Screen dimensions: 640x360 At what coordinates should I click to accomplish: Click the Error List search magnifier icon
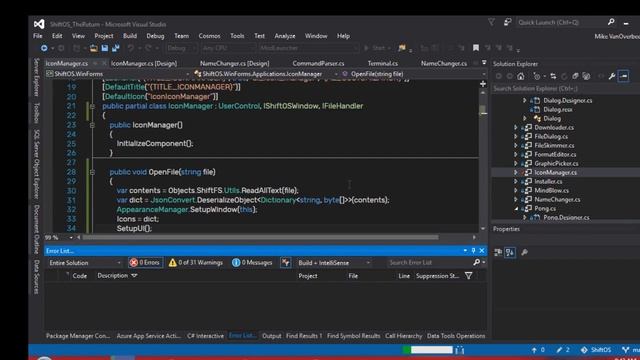click(476, 263)
